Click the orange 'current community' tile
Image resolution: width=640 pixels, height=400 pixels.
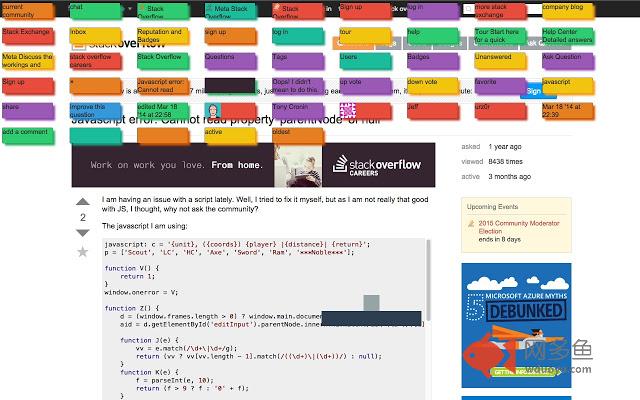point(28,11)
